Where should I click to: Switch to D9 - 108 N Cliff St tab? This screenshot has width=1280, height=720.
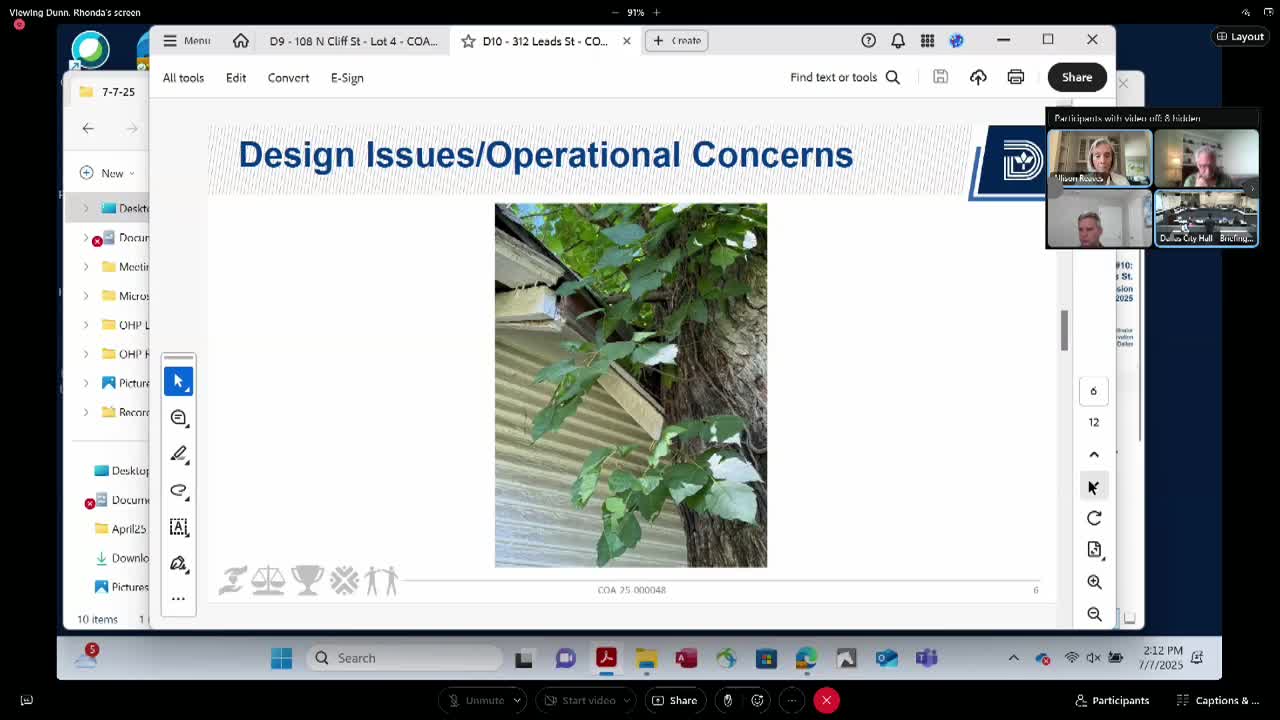click(353, 41)
